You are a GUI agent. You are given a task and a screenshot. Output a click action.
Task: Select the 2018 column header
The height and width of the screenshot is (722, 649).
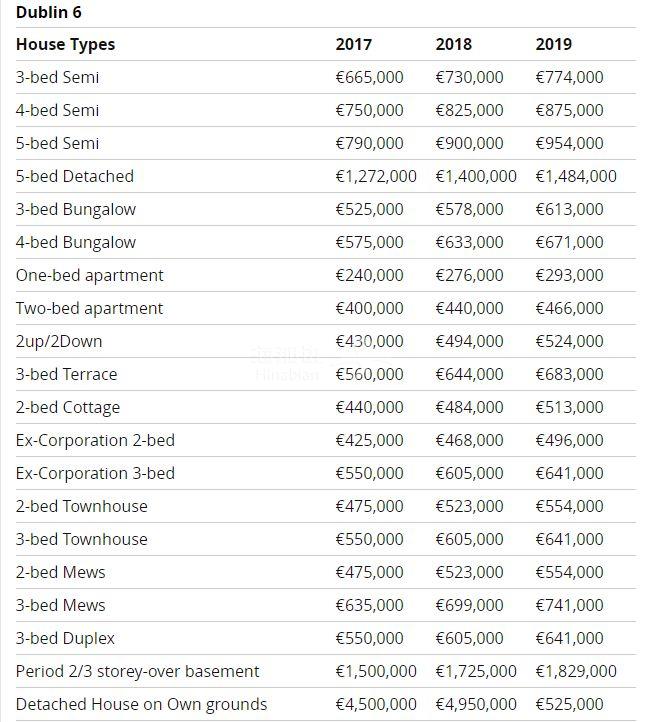(x=453, y=44)
